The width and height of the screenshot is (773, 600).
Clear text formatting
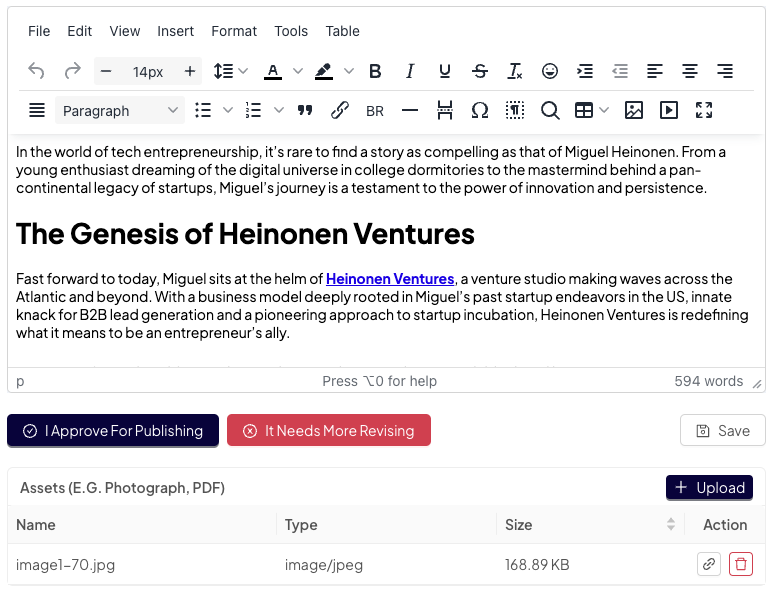pyautogui.click(x=515, y=71)
